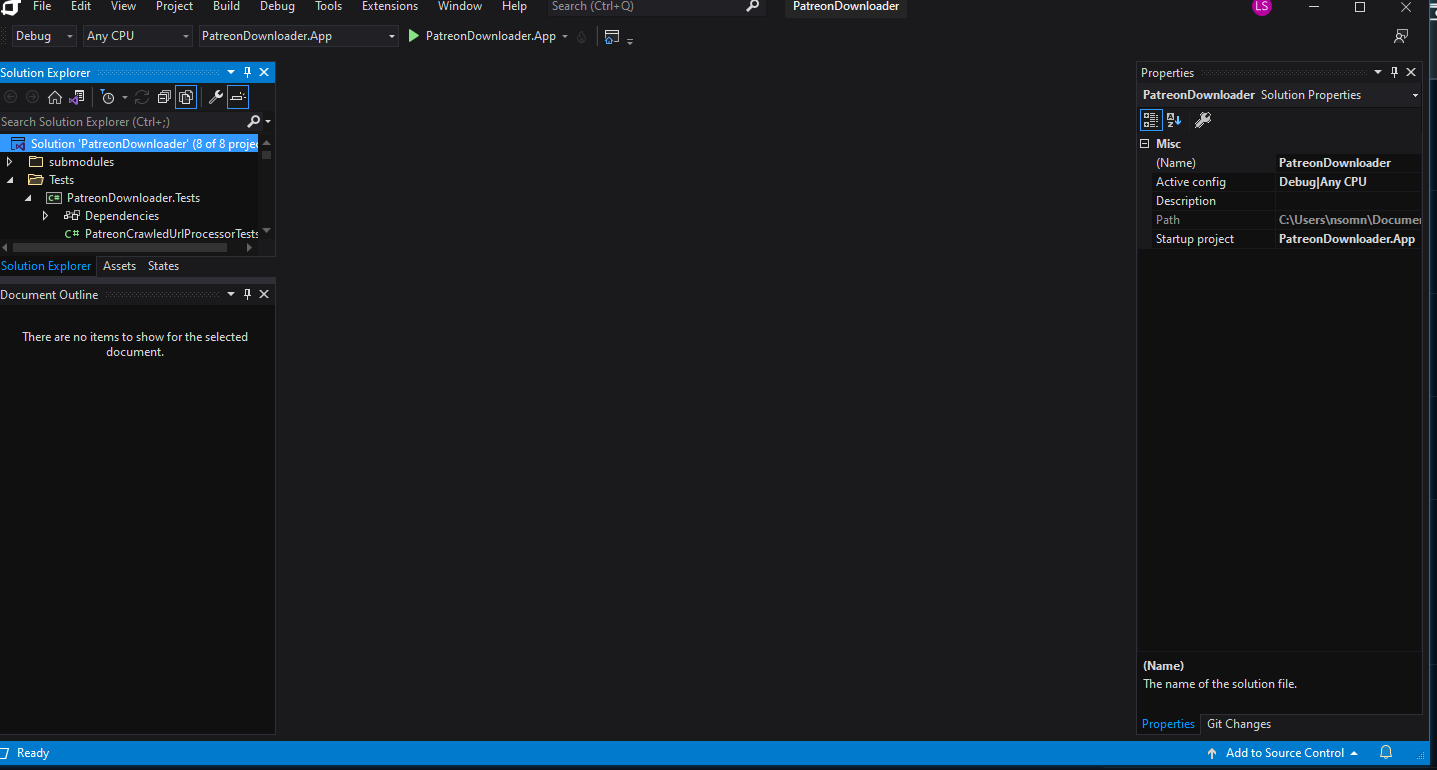Toggle Preview Selected Items in Solution Explorer

pyautogui.click(x=238, y=97)
